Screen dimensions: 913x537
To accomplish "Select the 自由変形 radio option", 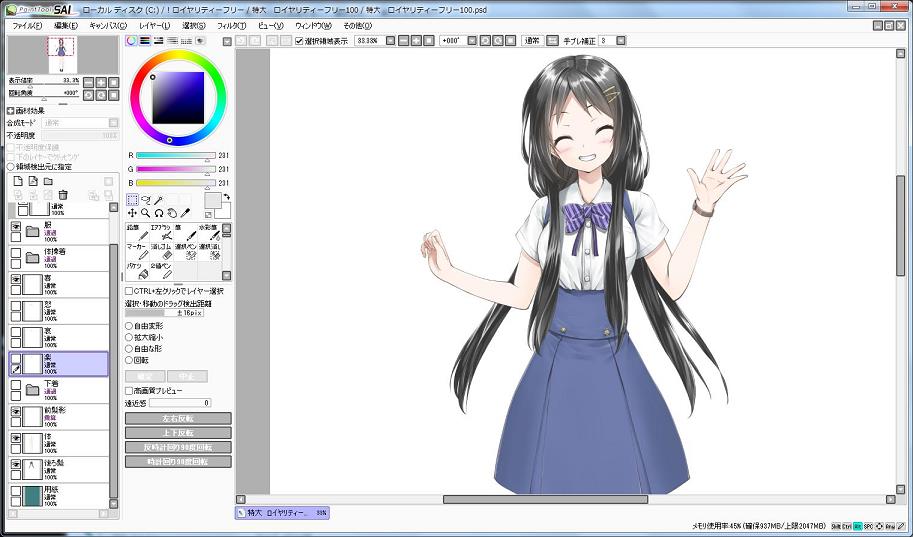I will (x=129, y=326).
